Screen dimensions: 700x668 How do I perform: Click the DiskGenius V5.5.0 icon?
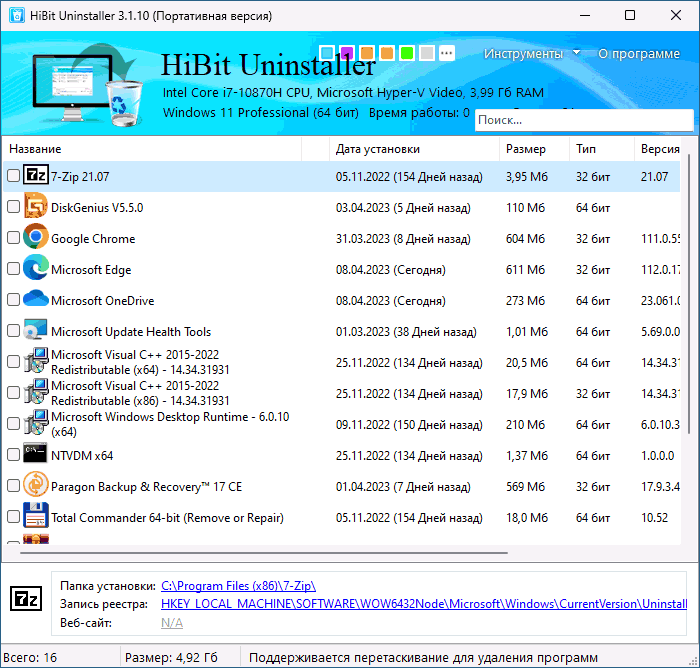click(36, 206)
